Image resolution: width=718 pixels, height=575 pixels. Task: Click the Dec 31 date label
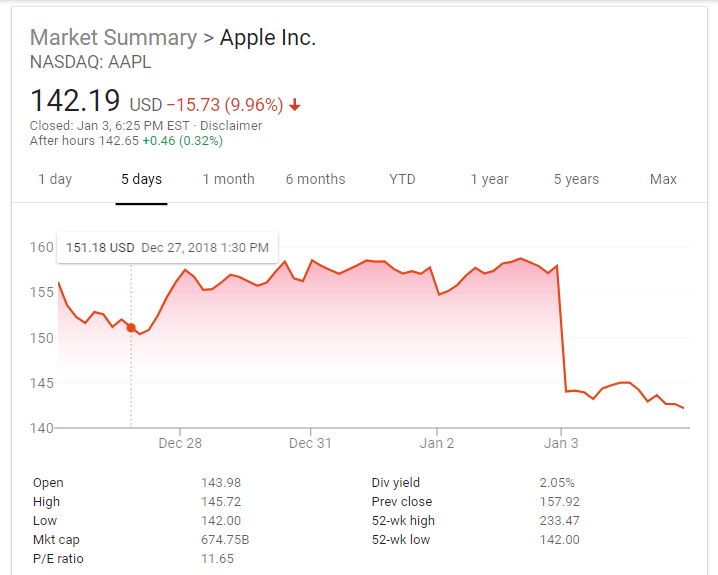(310, 443)
